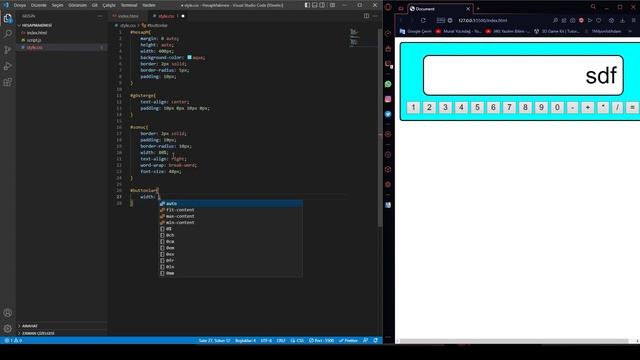
Task: Open the Dosya menu
Action: (x=20, y=5)
